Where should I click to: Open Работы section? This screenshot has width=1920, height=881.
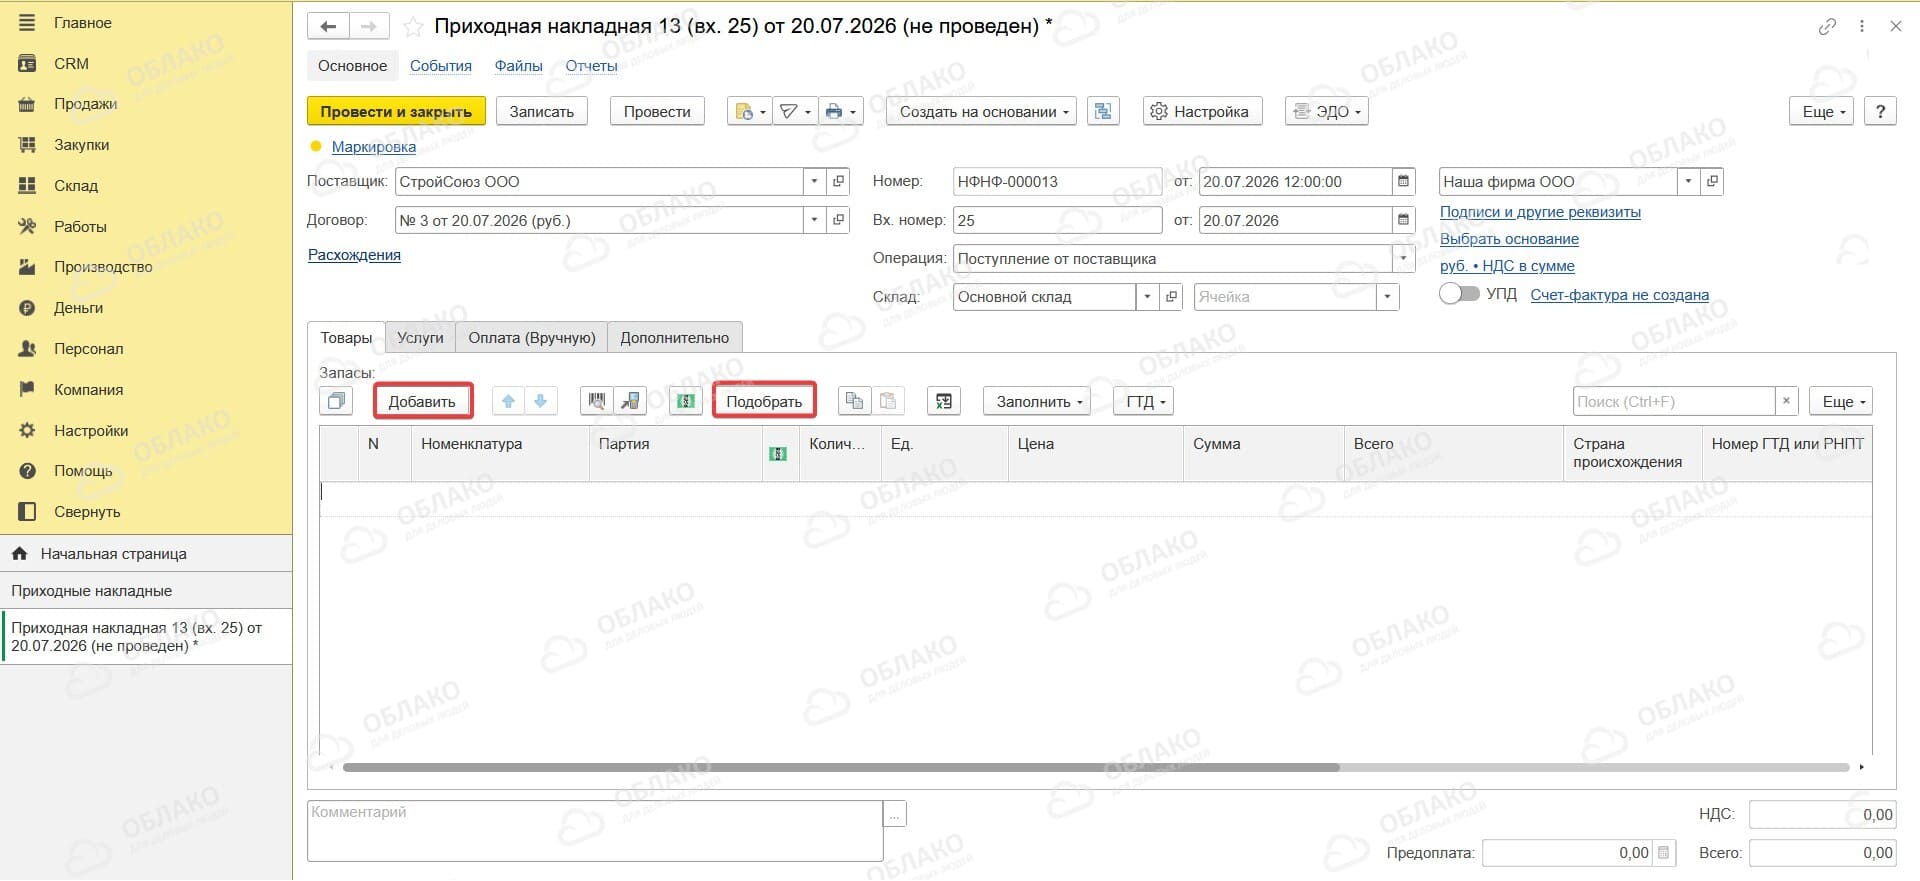point(80,227)
